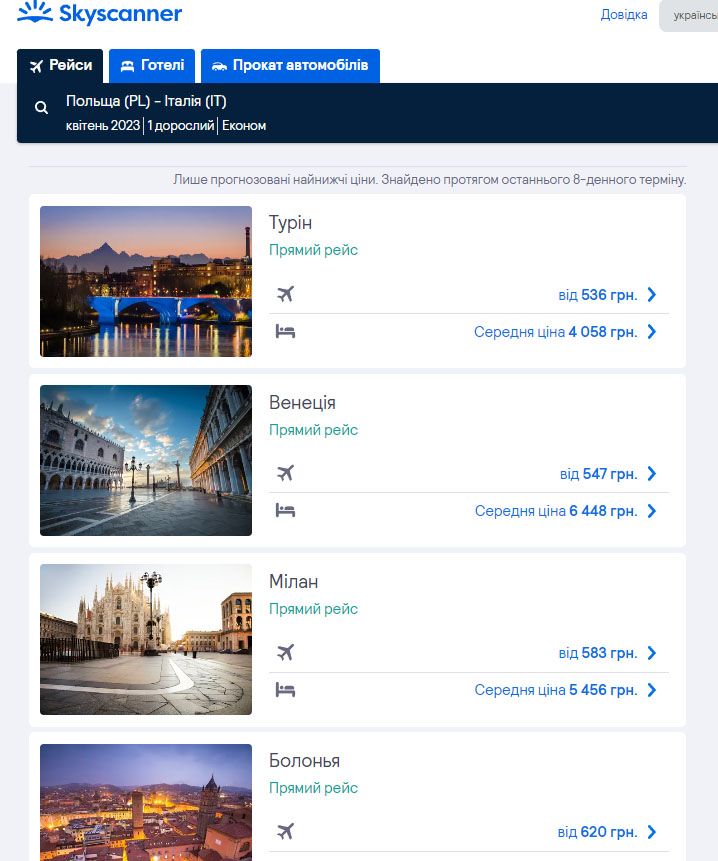This screenshot has width=718, height=861.
Task: Click the search magnifier icon
Action: 41,108
